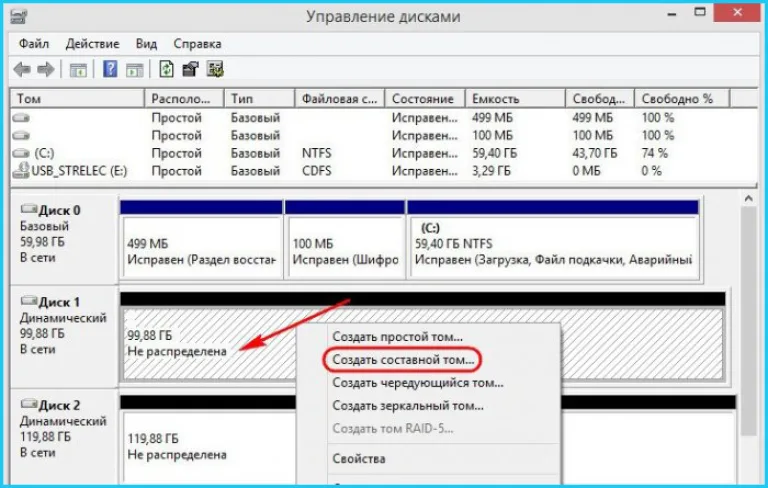Image resolution: width=768 pixels, height=488 pixels.
Task: Click the scroll-up arrow of disk pane scrollbar
Action: click(x=748, y=198)
